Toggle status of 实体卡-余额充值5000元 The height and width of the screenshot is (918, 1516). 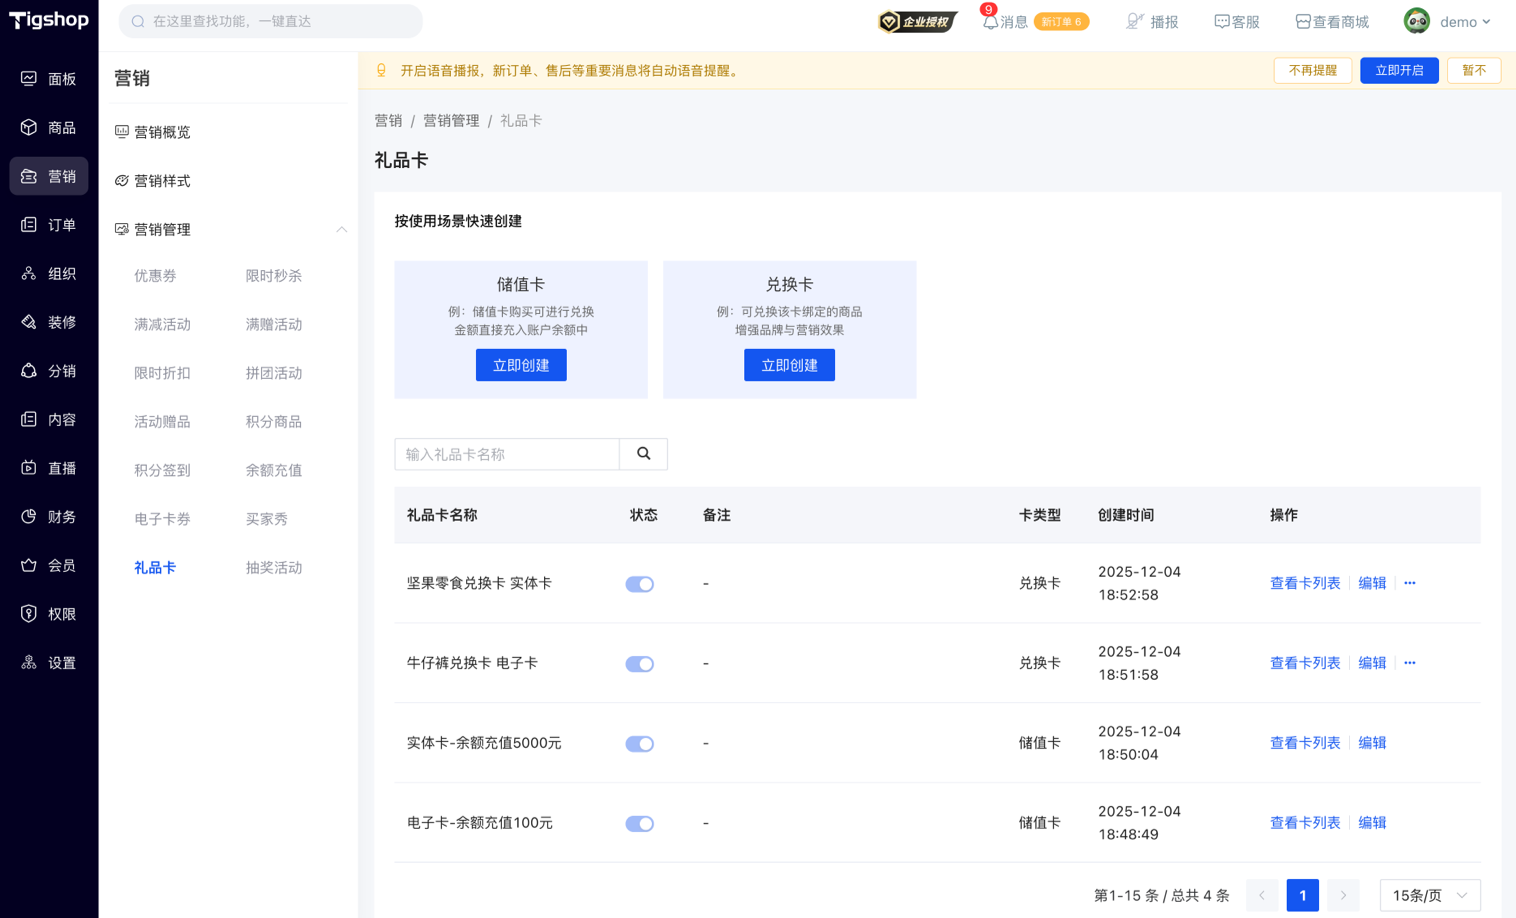coord(640,744)
